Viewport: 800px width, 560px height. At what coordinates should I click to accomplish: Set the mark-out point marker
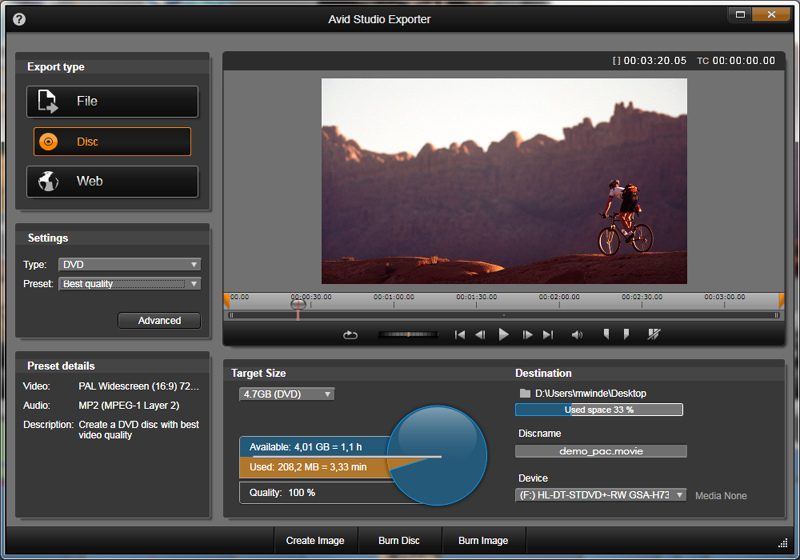(x=627, y=335)
